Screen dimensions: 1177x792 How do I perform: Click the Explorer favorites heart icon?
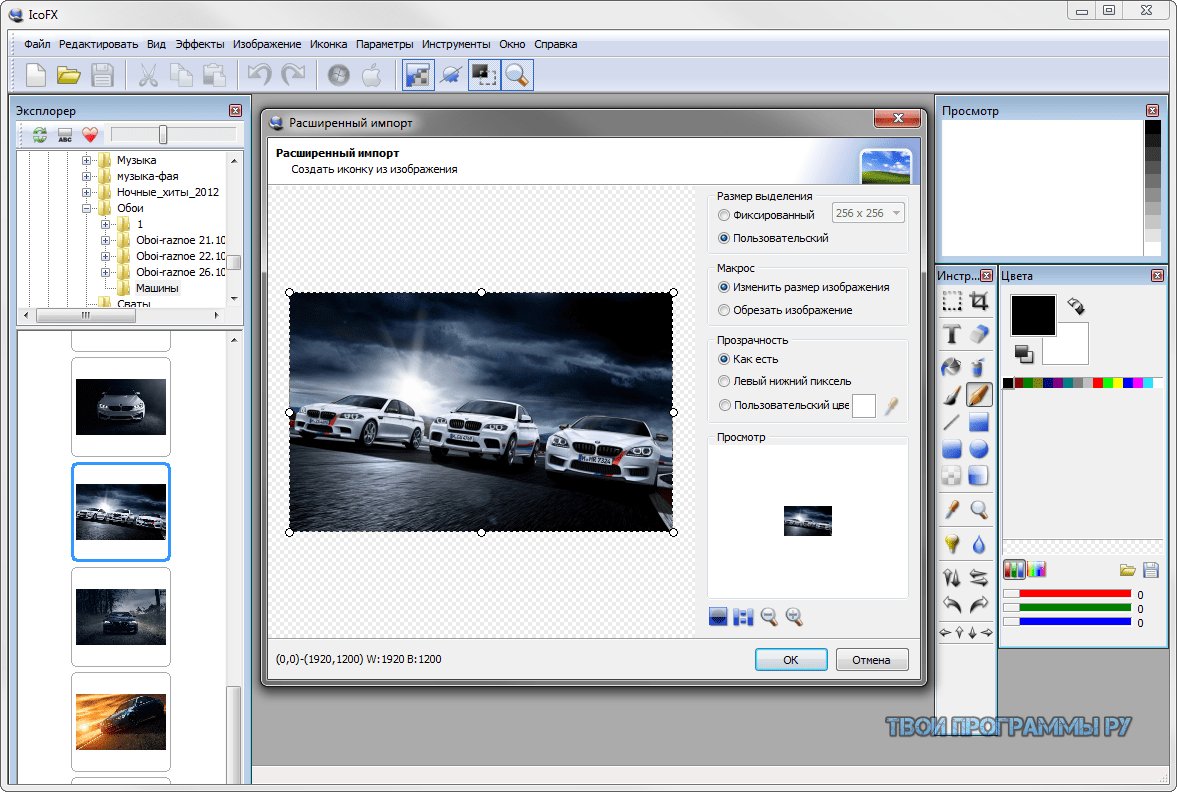(91, 135)
